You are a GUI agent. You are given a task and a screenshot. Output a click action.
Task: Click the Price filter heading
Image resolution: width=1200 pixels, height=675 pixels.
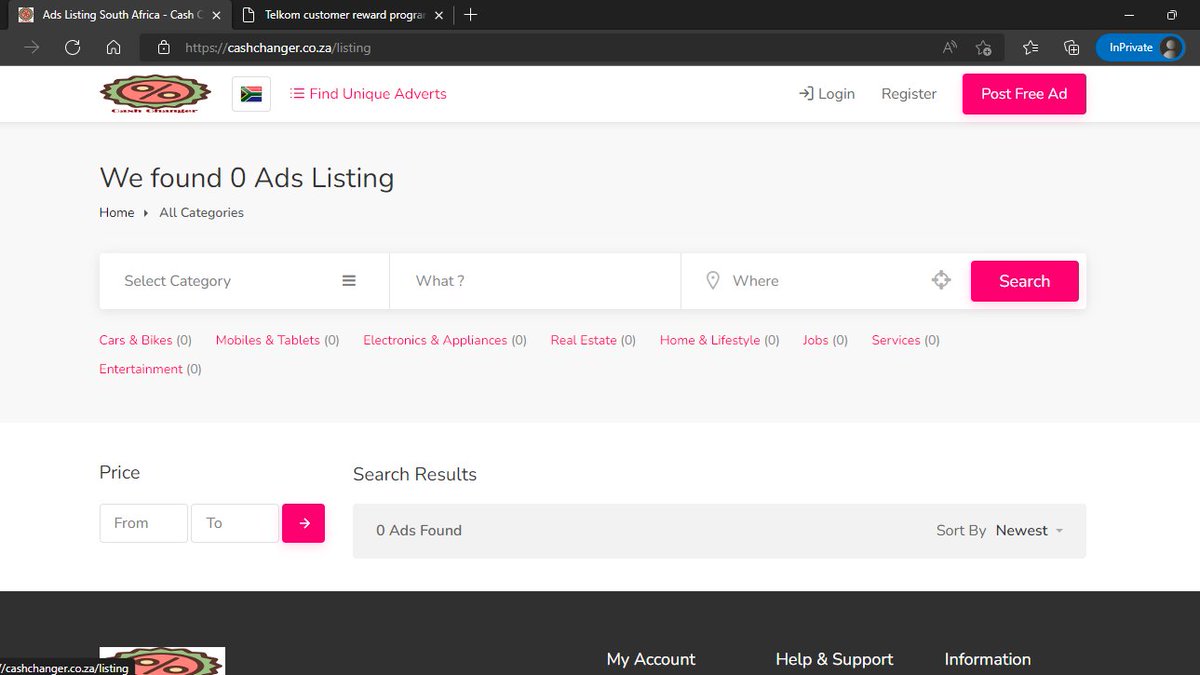(x=120, y=472)
